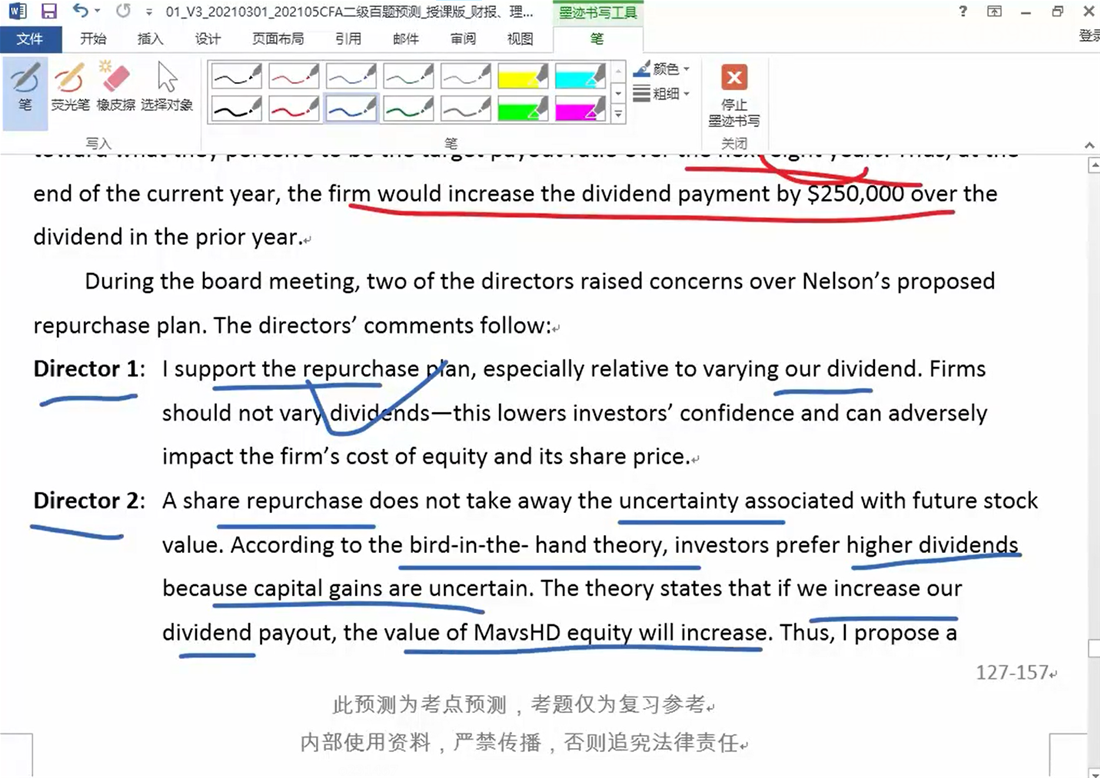Open Word Help question mark
Viewport: 1100px width, 778px height.
point(963,11)
